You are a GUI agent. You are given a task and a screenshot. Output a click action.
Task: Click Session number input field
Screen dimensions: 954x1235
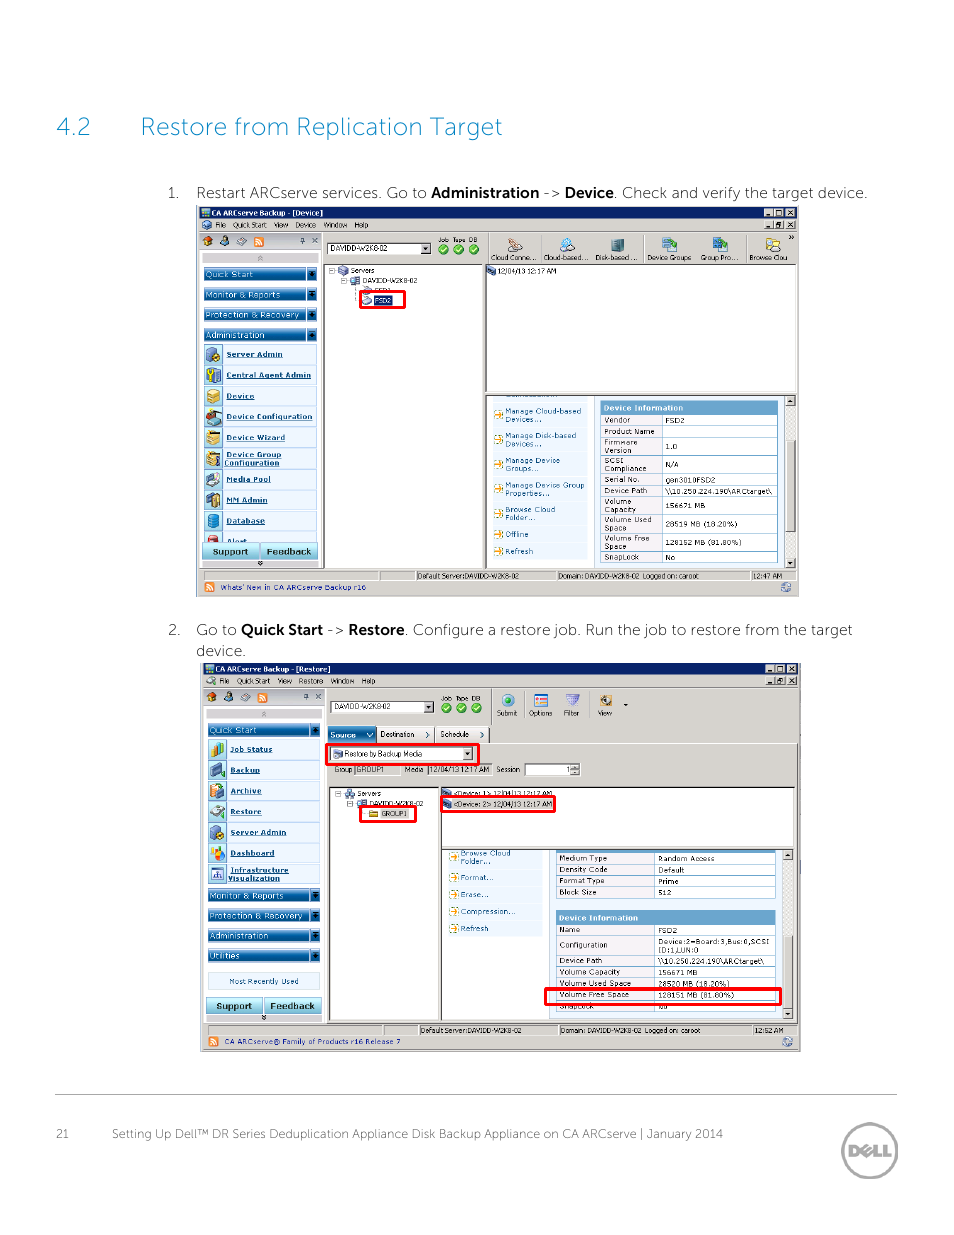point(547,770)
